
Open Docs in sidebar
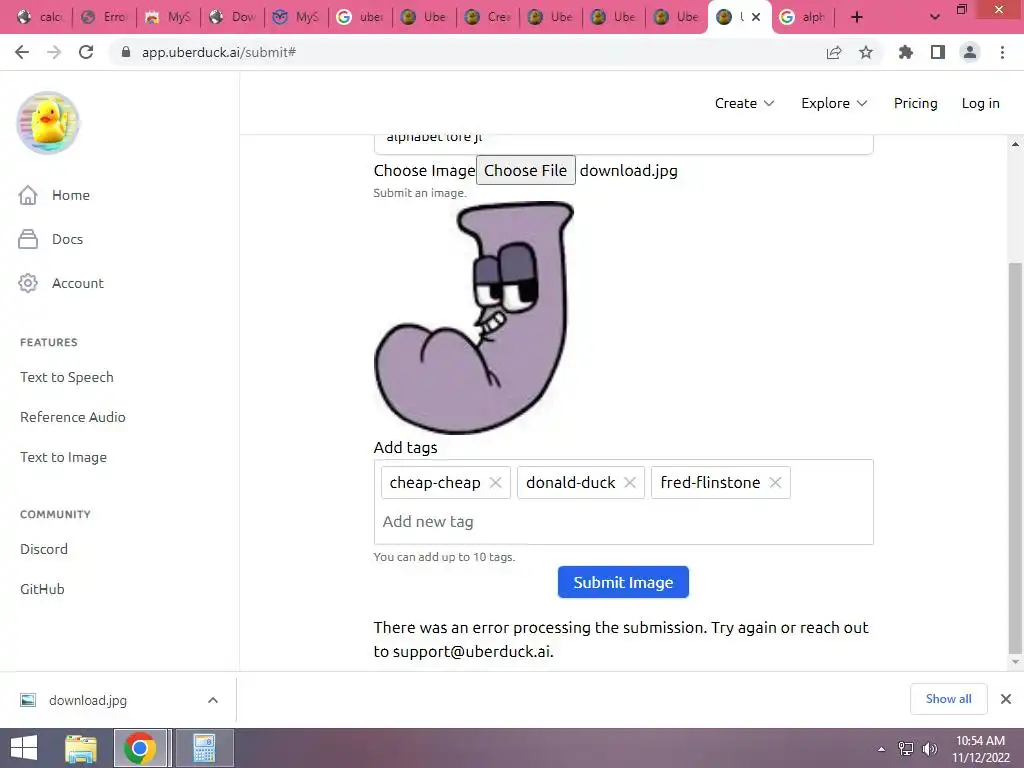(67, 239)
